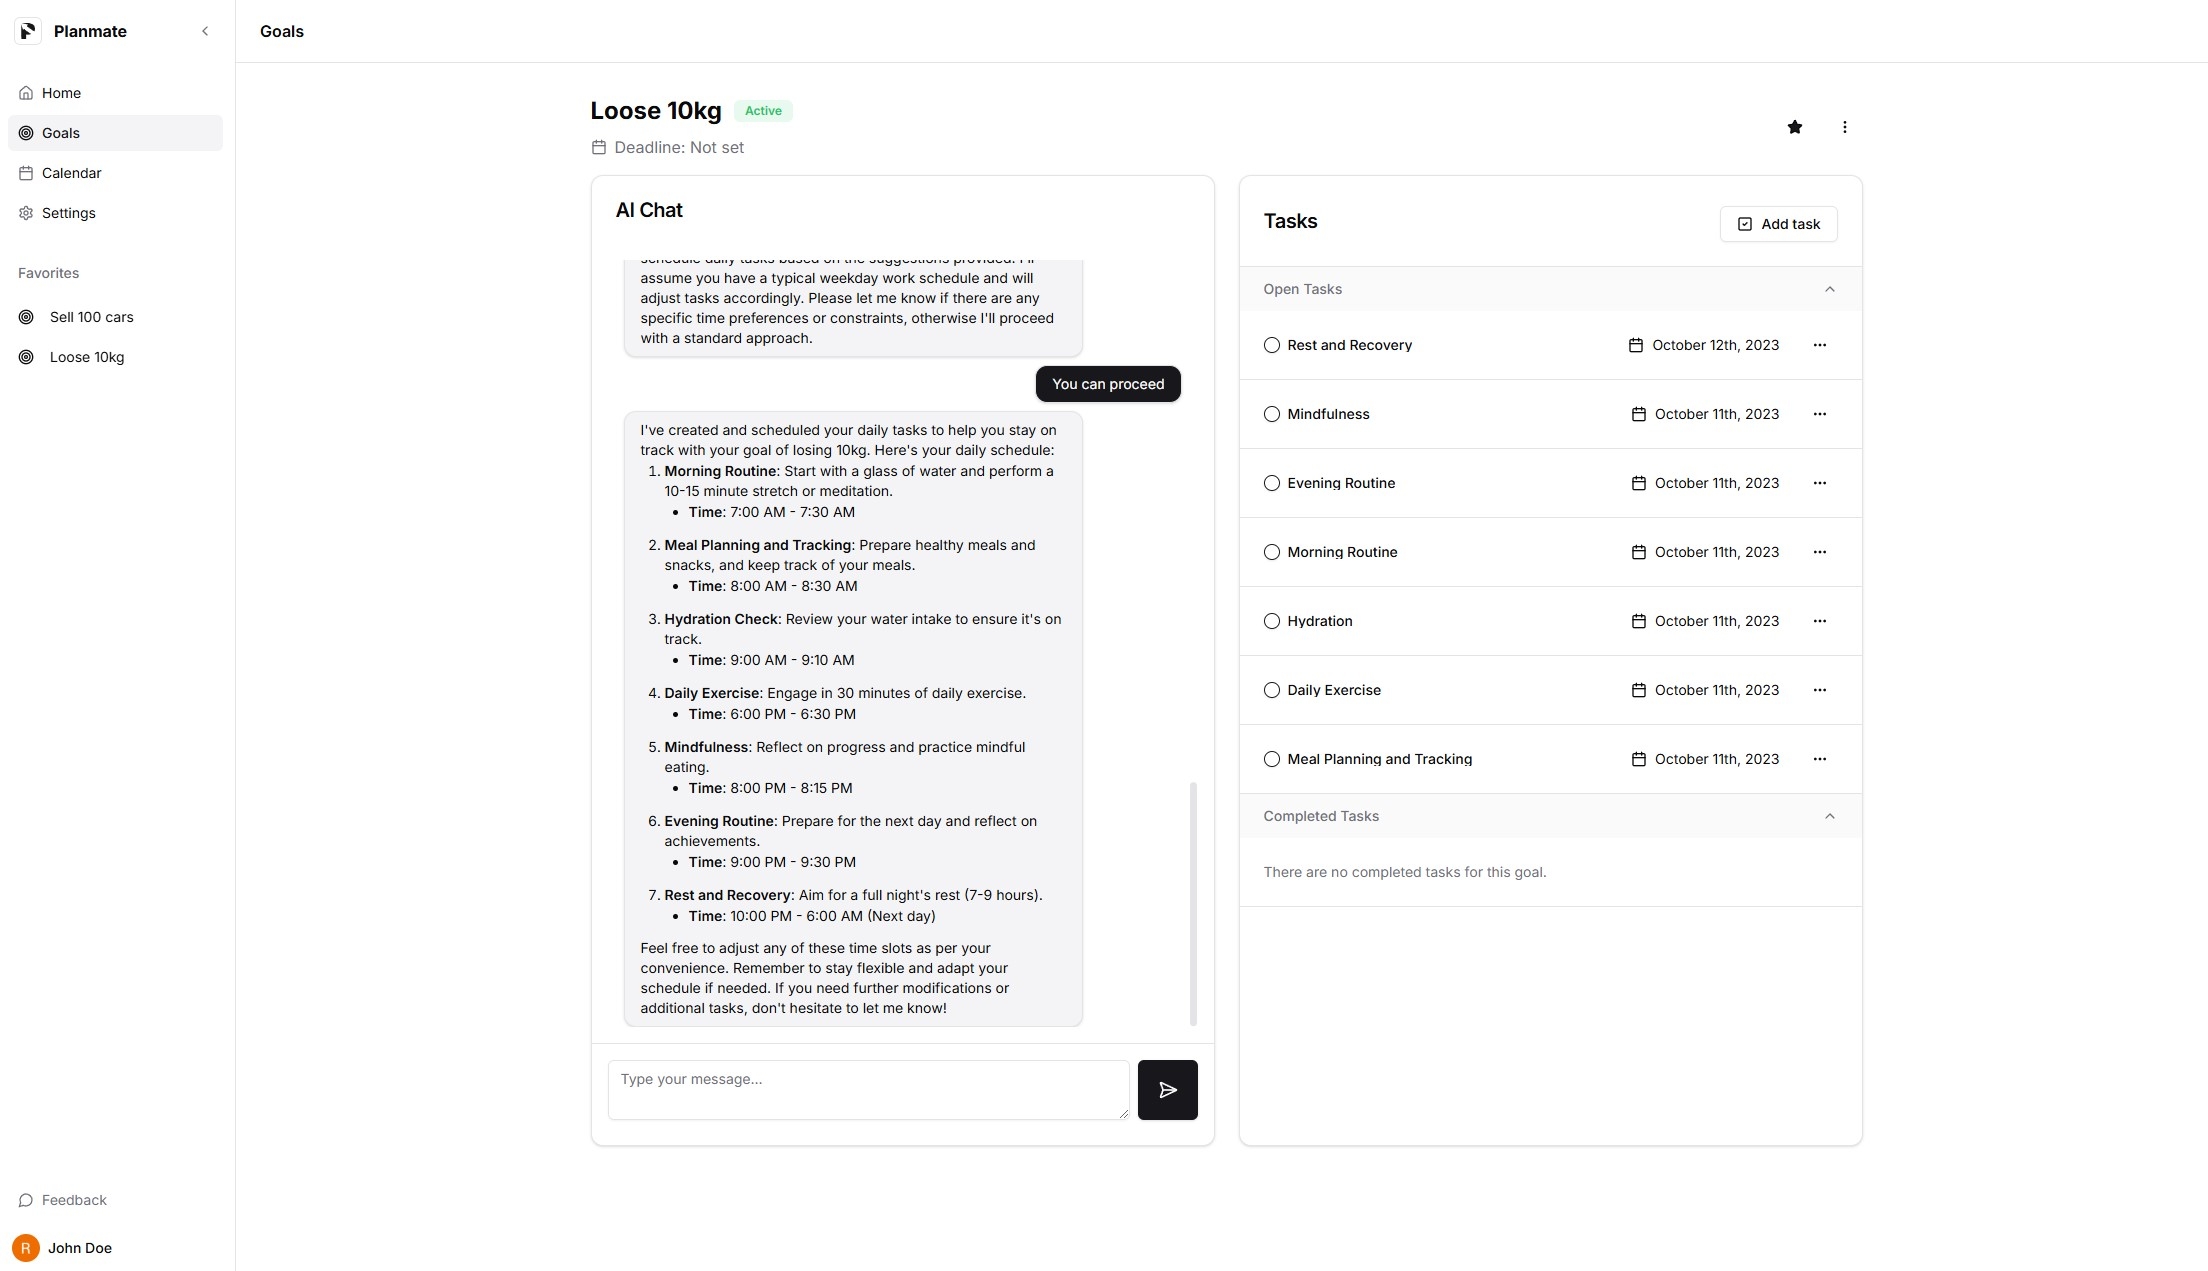Toggle the Daily Exercise task checkbox
Image resolution: width=2208 pixels, height=1271 pixels.
[1271, 690]
